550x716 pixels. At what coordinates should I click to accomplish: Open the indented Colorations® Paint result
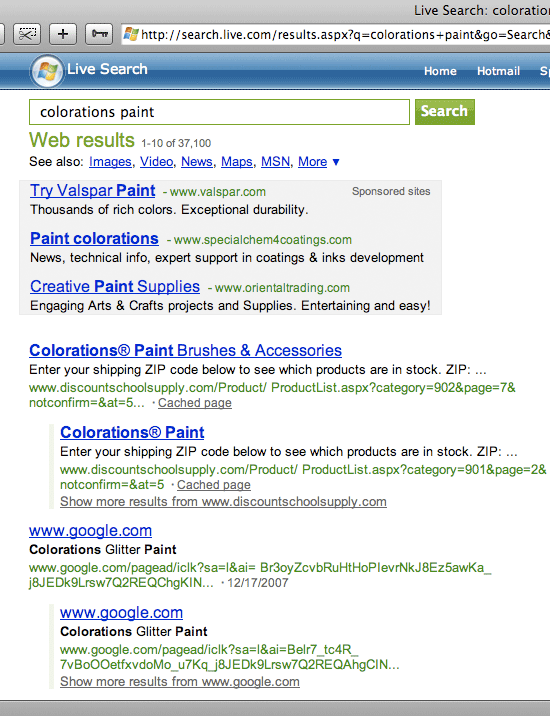point(132,432)
